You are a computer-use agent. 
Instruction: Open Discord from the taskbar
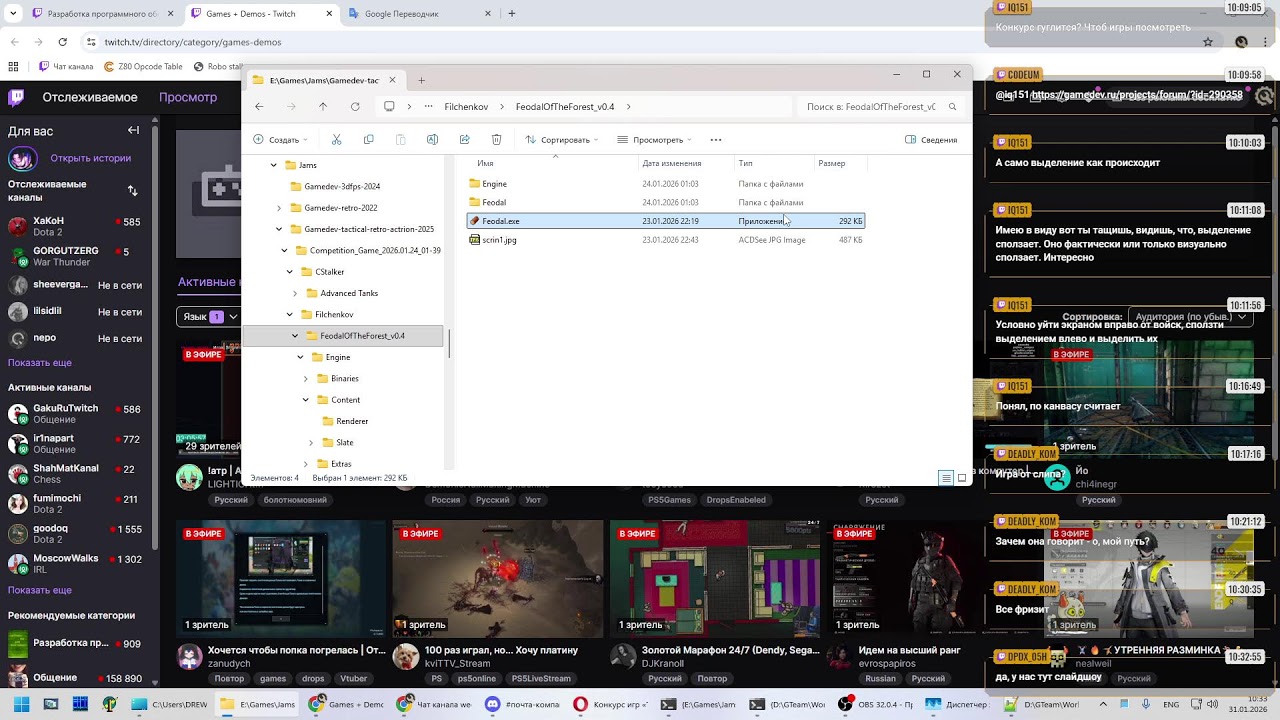tap(521, 704)
